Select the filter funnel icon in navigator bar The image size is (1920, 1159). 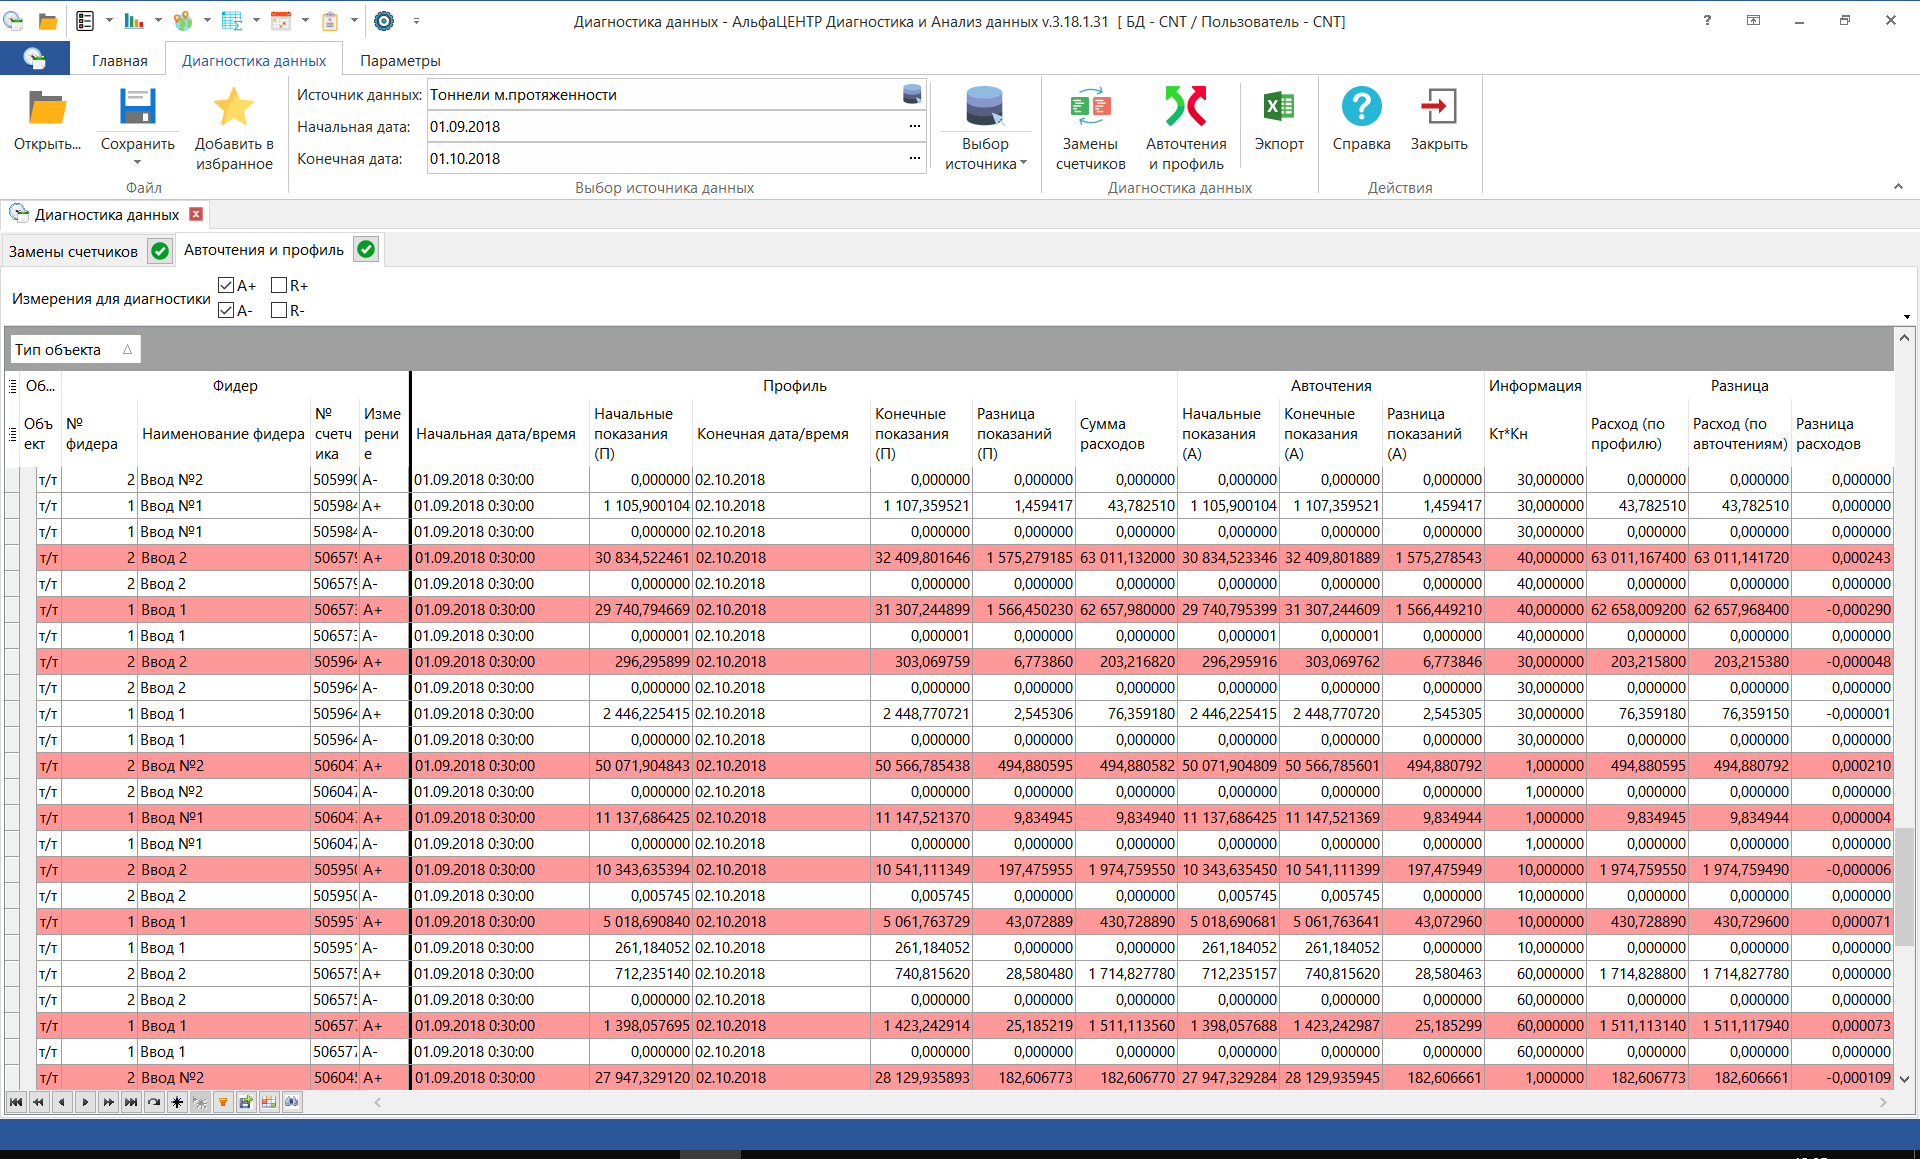pyautogui.click(x=223, y=1102)
